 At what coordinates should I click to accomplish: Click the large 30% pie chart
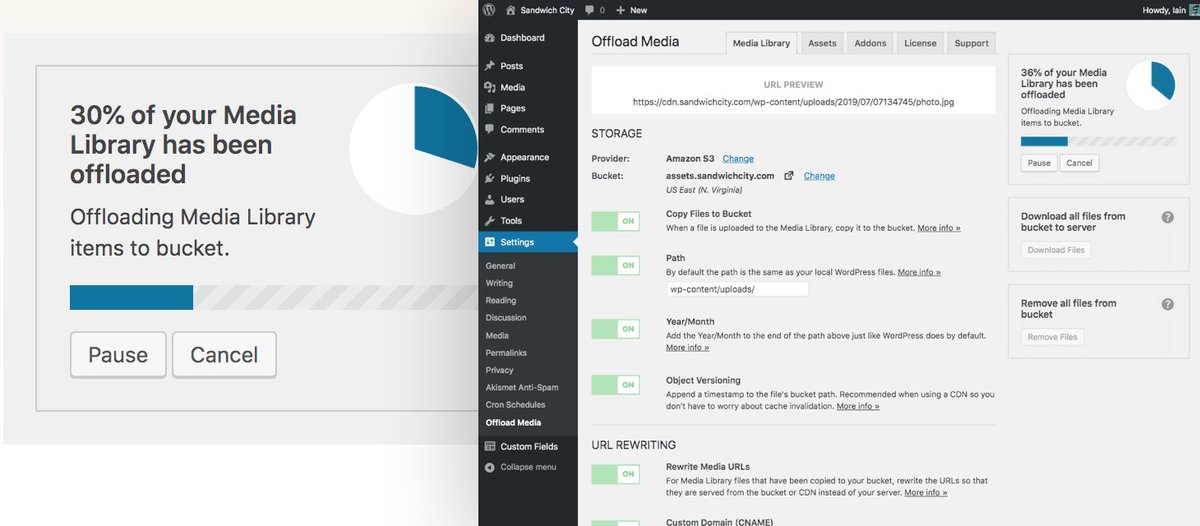(414, 149)
